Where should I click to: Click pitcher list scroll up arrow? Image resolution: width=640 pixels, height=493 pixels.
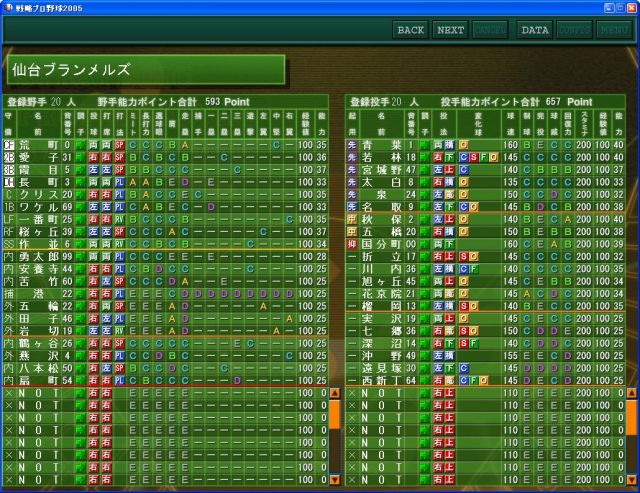coord(631,393)
